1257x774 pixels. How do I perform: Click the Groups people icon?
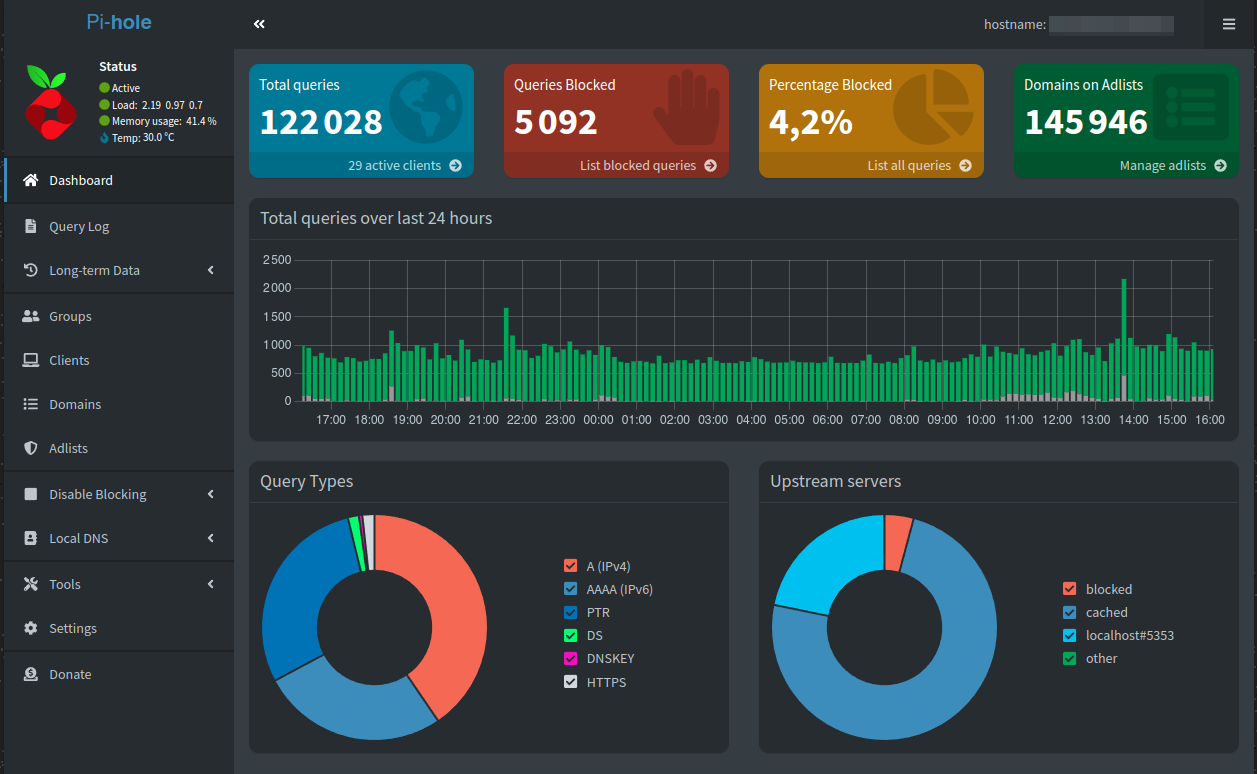click(30, 316)
